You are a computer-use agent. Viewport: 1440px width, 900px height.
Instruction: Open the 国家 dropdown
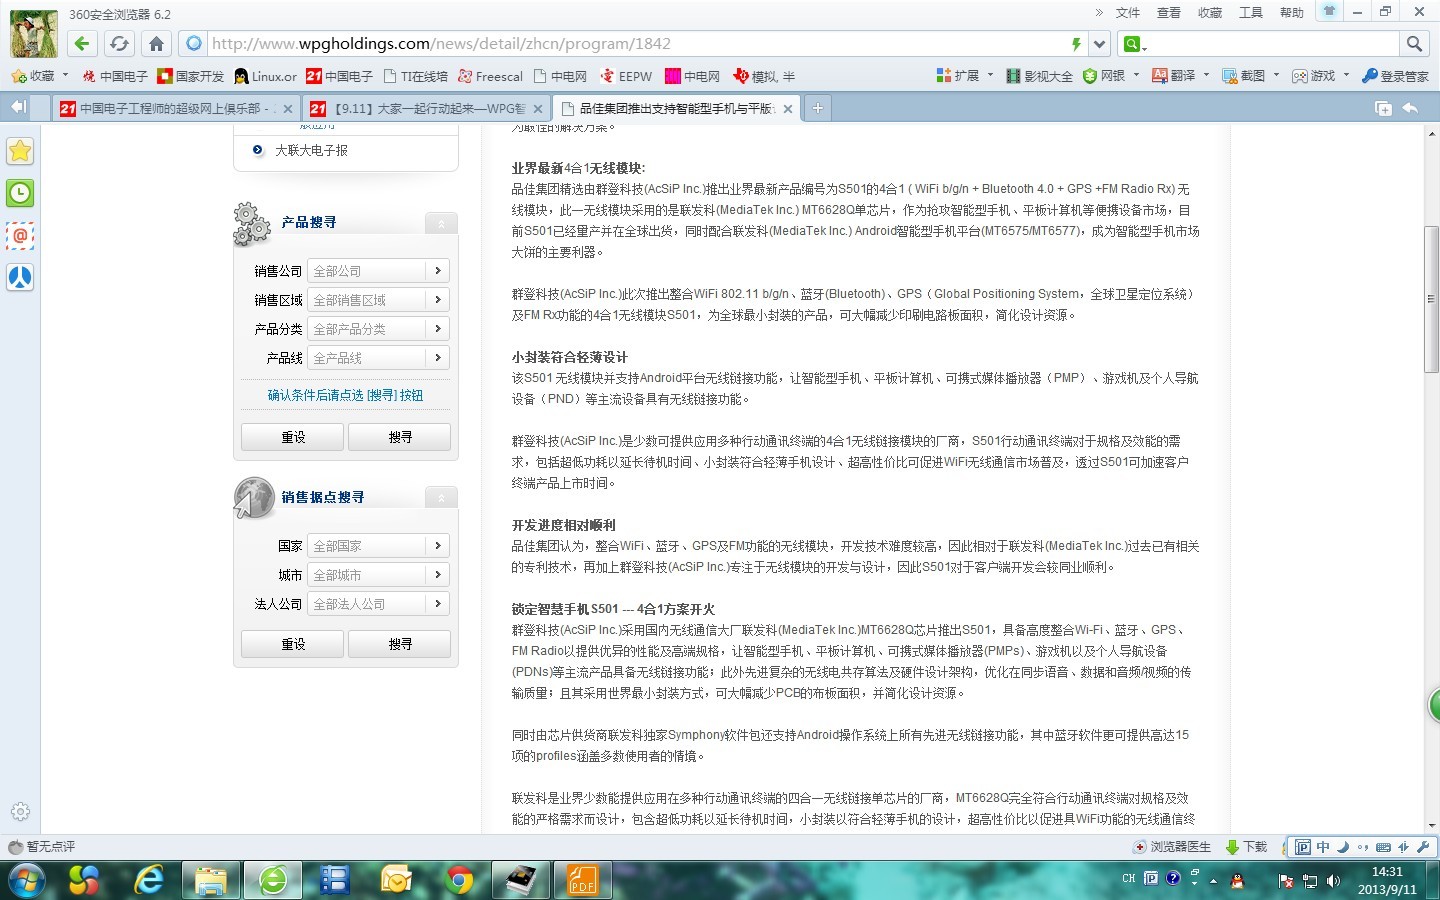click(378, 546)
